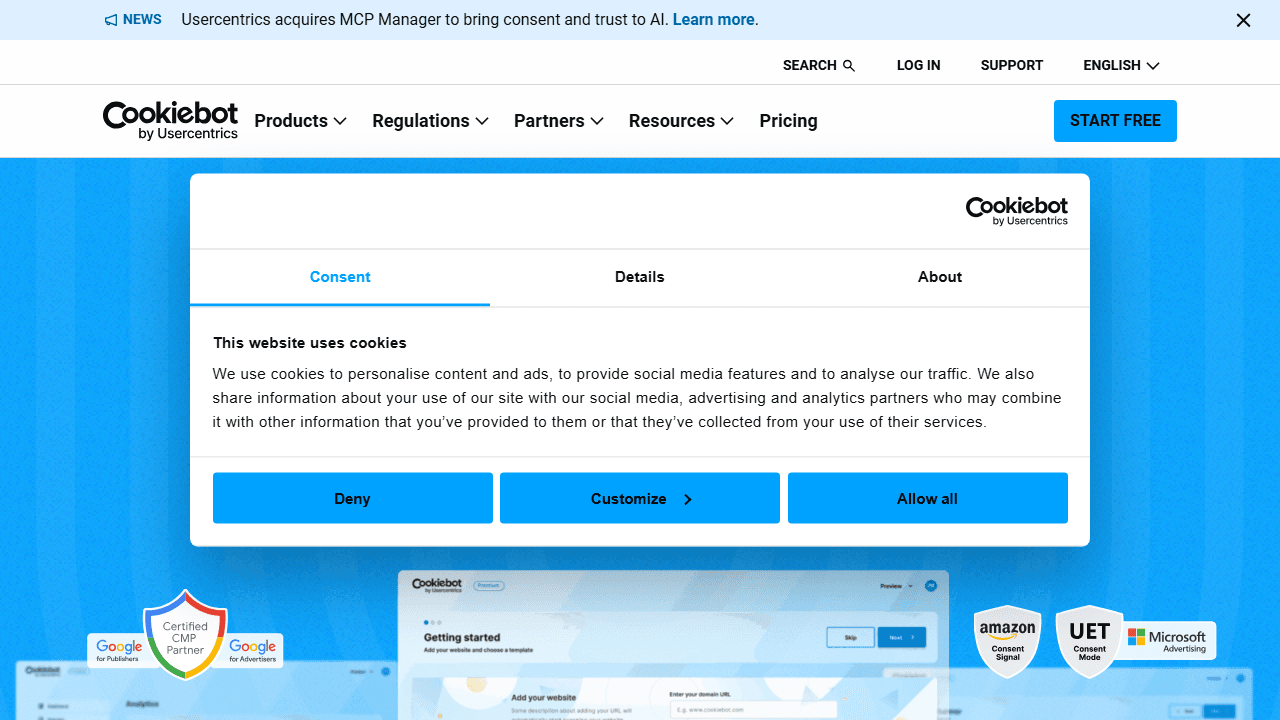Click the Amazon Consent Signal badge

(1007, 641)
